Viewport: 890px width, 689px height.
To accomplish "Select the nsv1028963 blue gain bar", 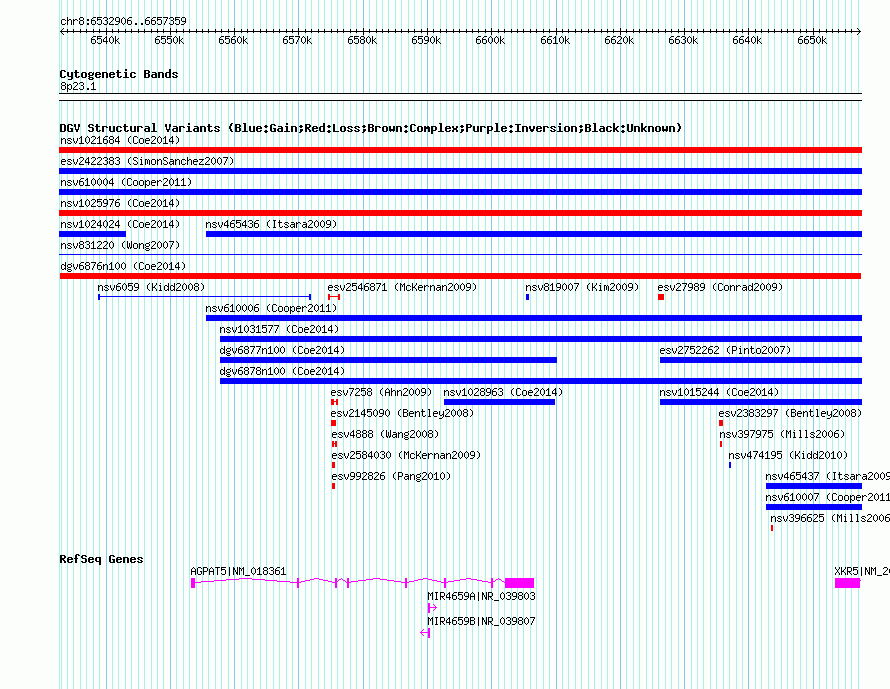I will [x=499, y=402].
